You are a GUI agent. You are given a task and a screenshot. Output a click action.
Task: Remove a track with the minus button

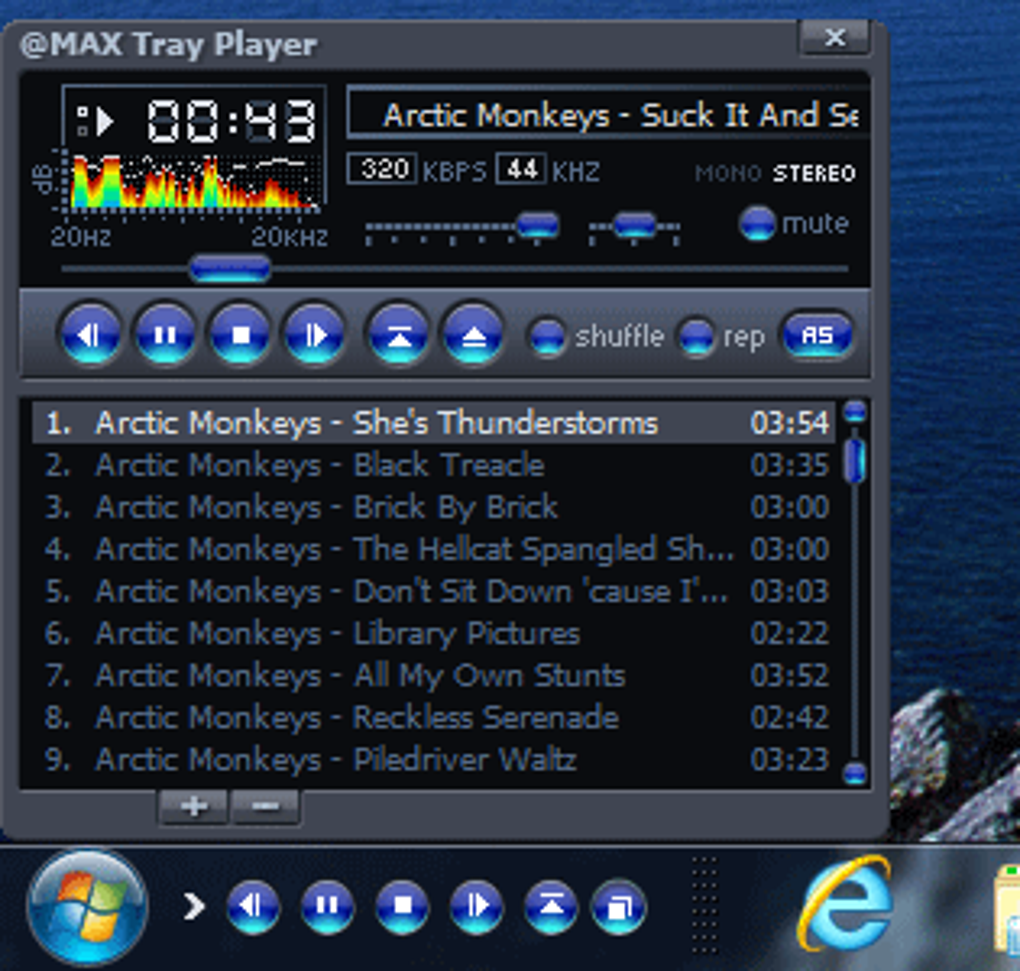(x=265, y=806)
